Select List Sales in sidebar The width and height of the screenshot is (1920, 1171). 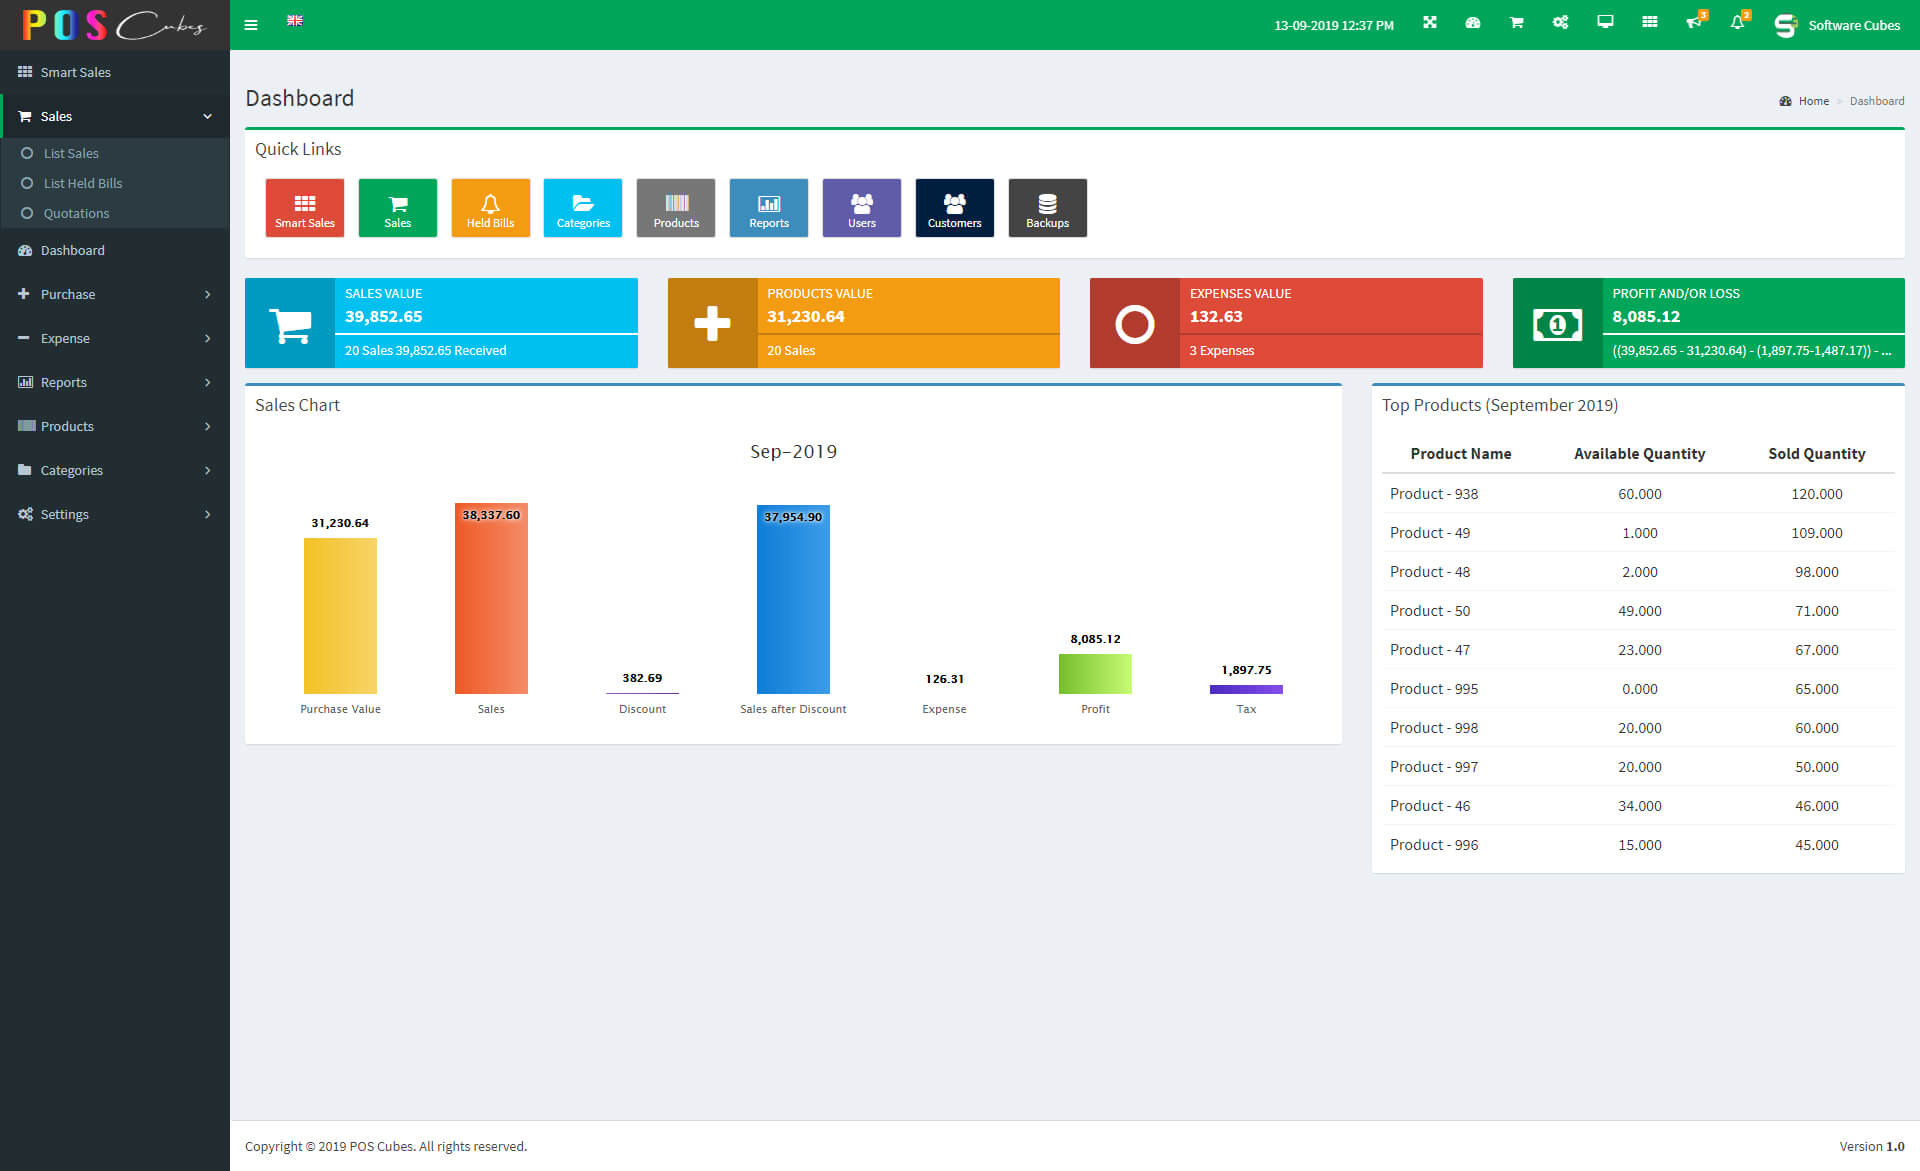click(71, 153)
